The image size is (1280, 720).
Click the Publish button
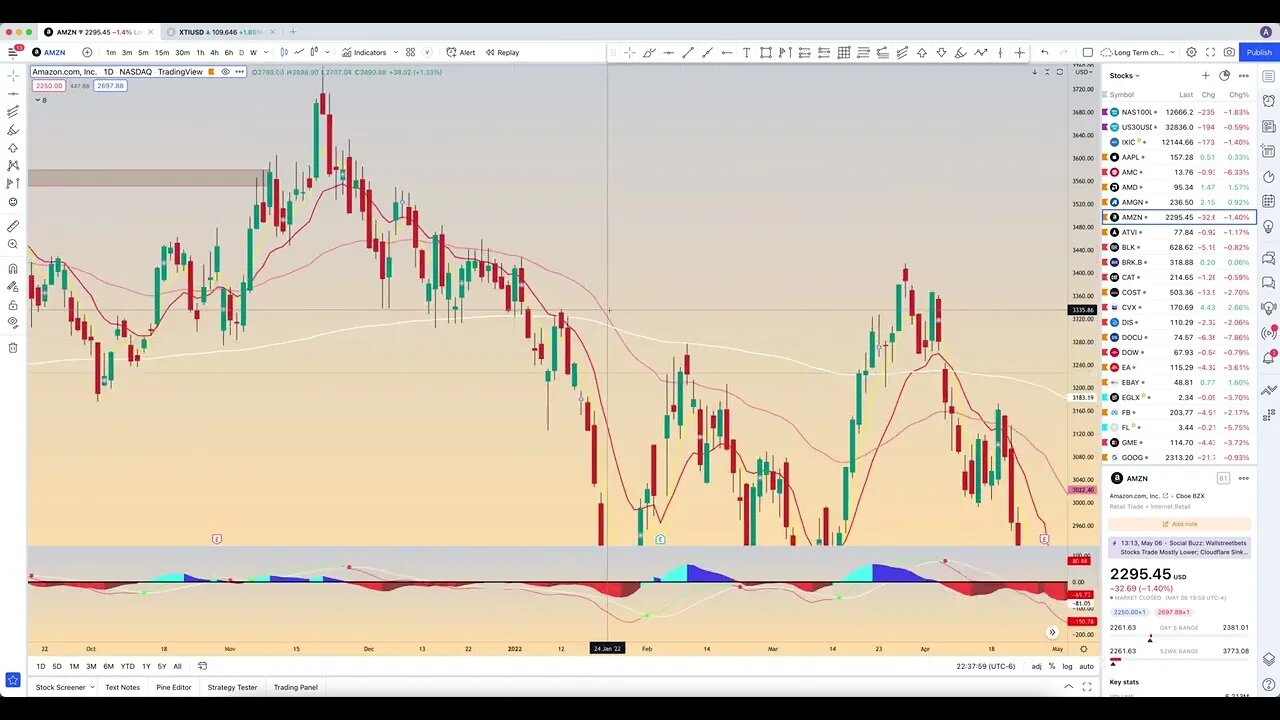coord(1259,52)
